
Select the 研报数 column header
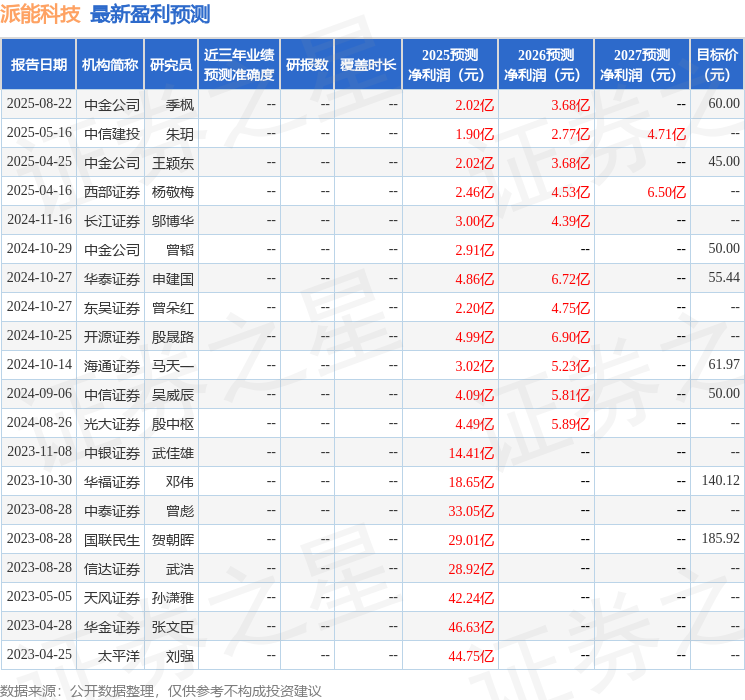coord(307,65)
